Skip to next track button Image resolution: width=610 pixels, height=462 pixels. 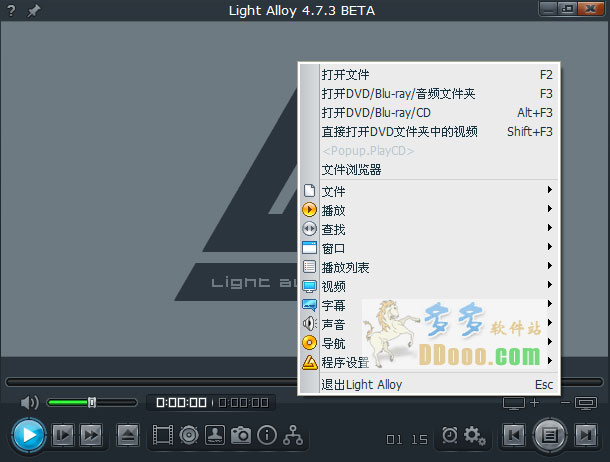coord(586,435)
